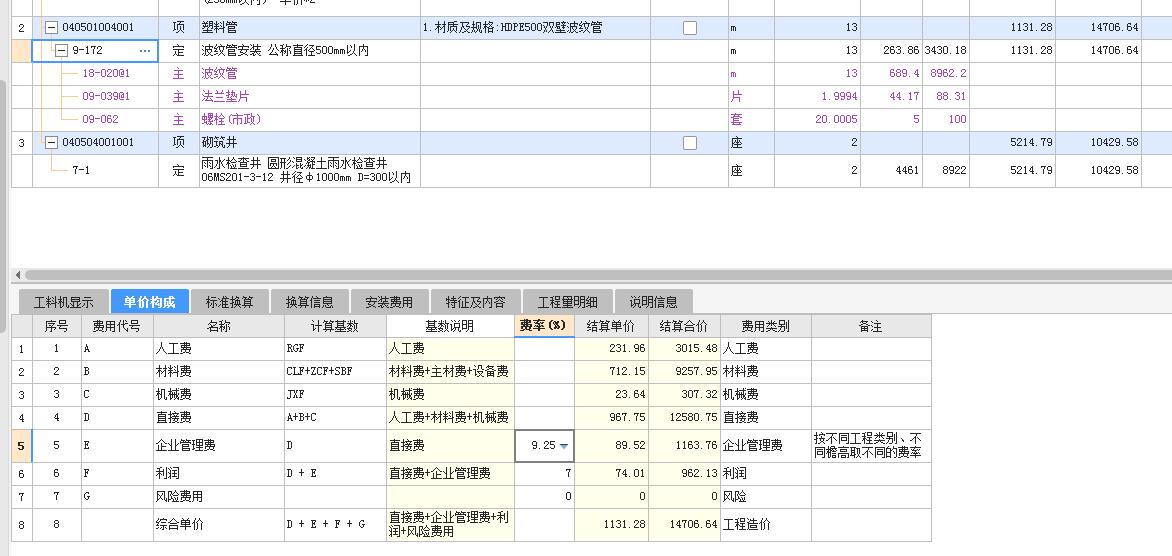
Task: Open the 特征及内容 tab
Action: [x=475, y=302]
